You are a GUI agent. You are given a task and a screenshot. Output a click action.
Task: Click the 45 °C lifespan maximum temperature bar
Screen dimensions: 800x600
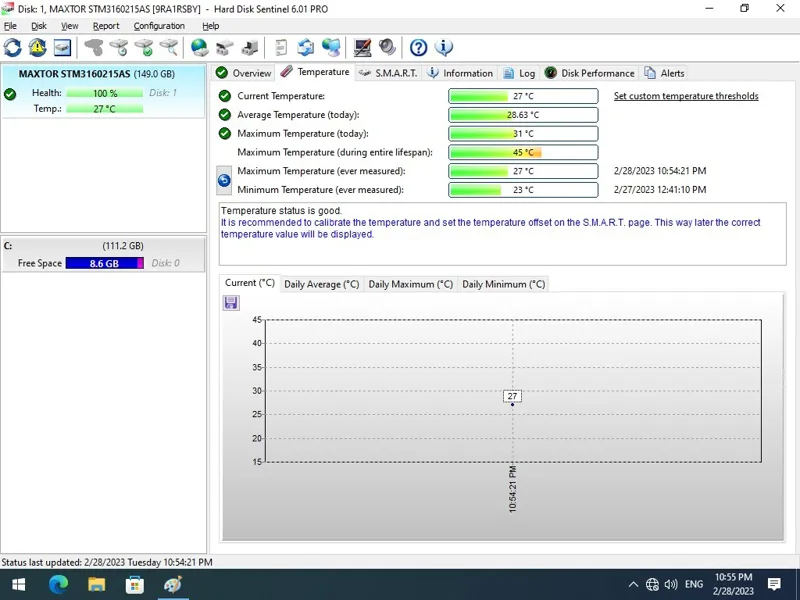point(523,153)
